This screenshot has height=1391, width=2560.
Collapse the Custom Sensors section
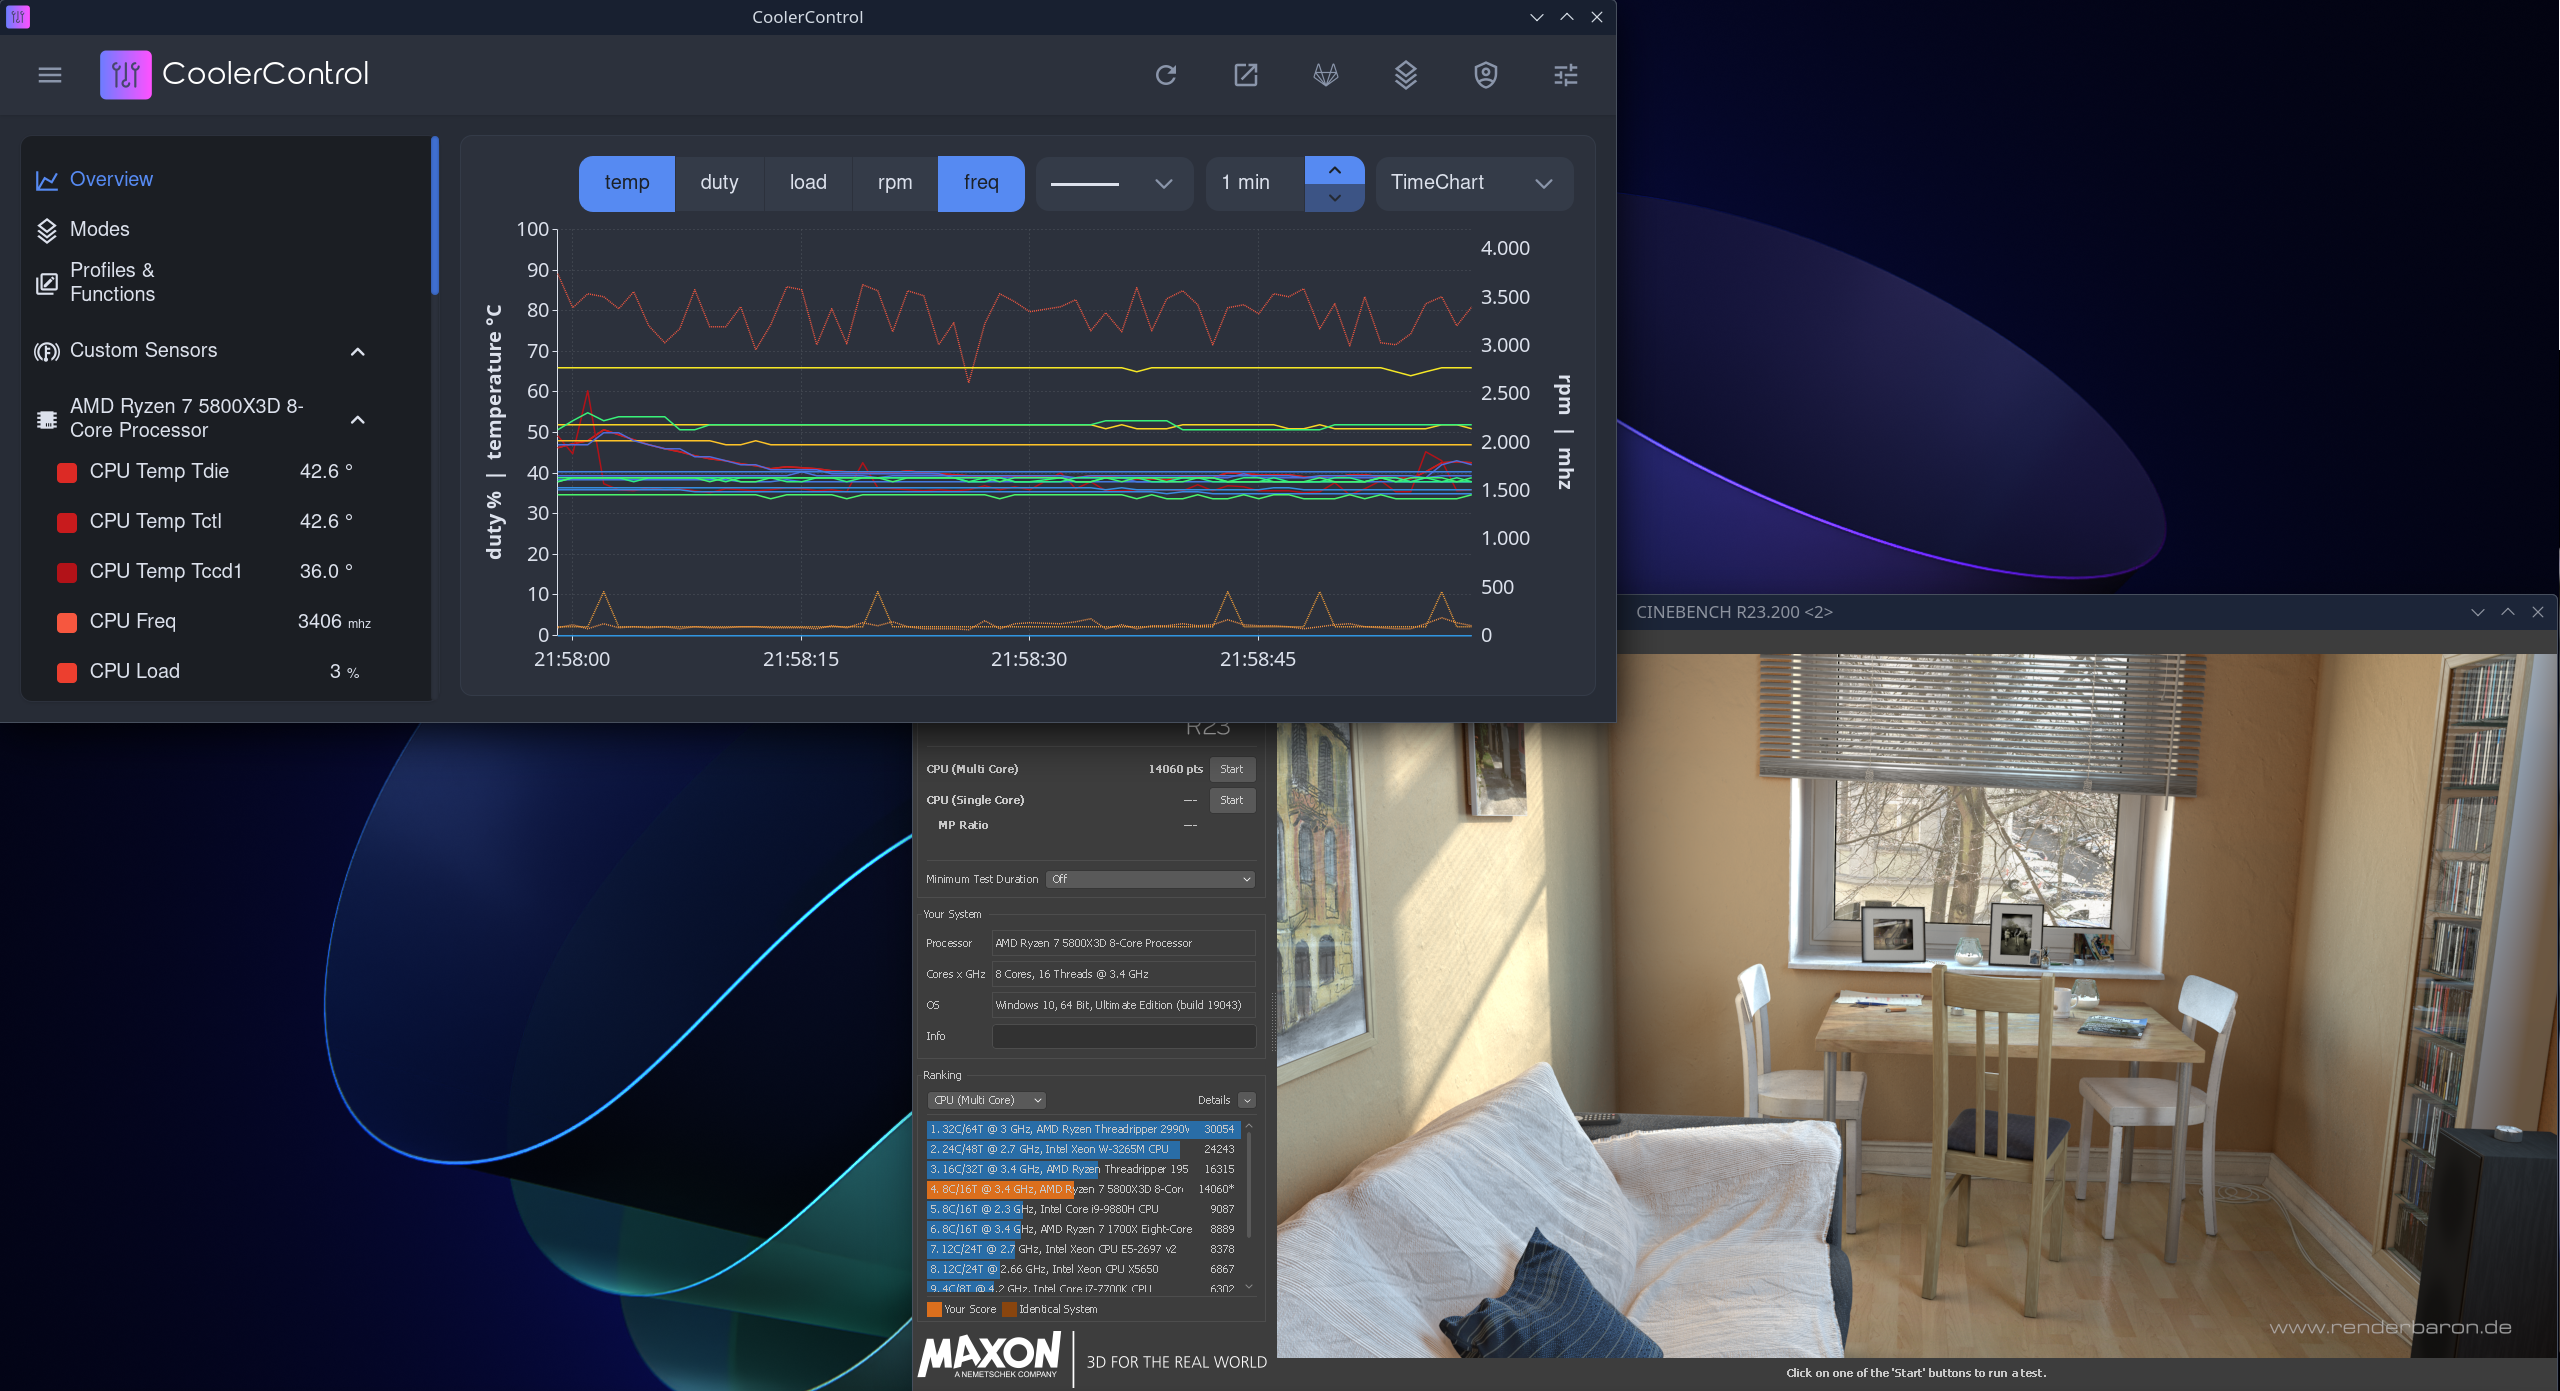(x=358, y=352)
